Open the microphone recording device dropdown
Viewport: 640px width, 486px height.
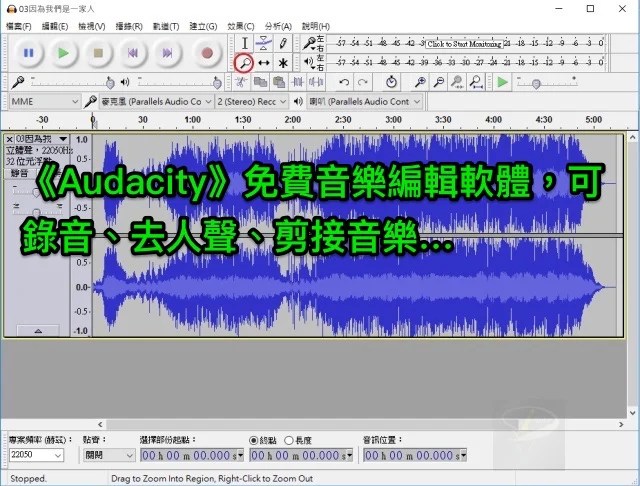click(x=156, y=102)
